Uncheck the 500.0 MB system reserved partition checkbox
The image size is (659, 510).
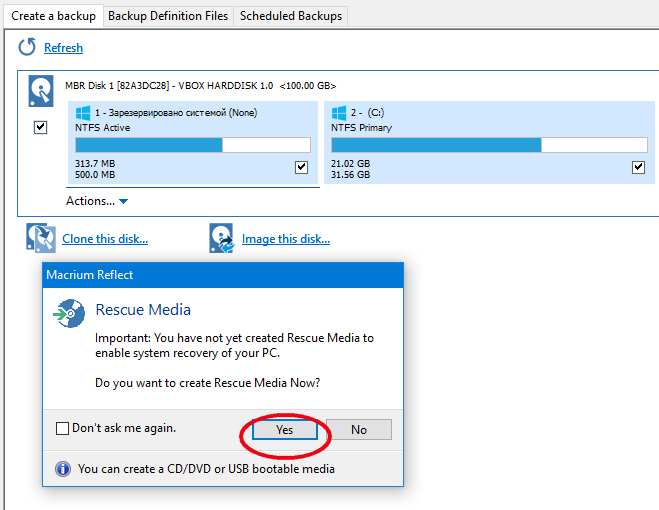301,167
